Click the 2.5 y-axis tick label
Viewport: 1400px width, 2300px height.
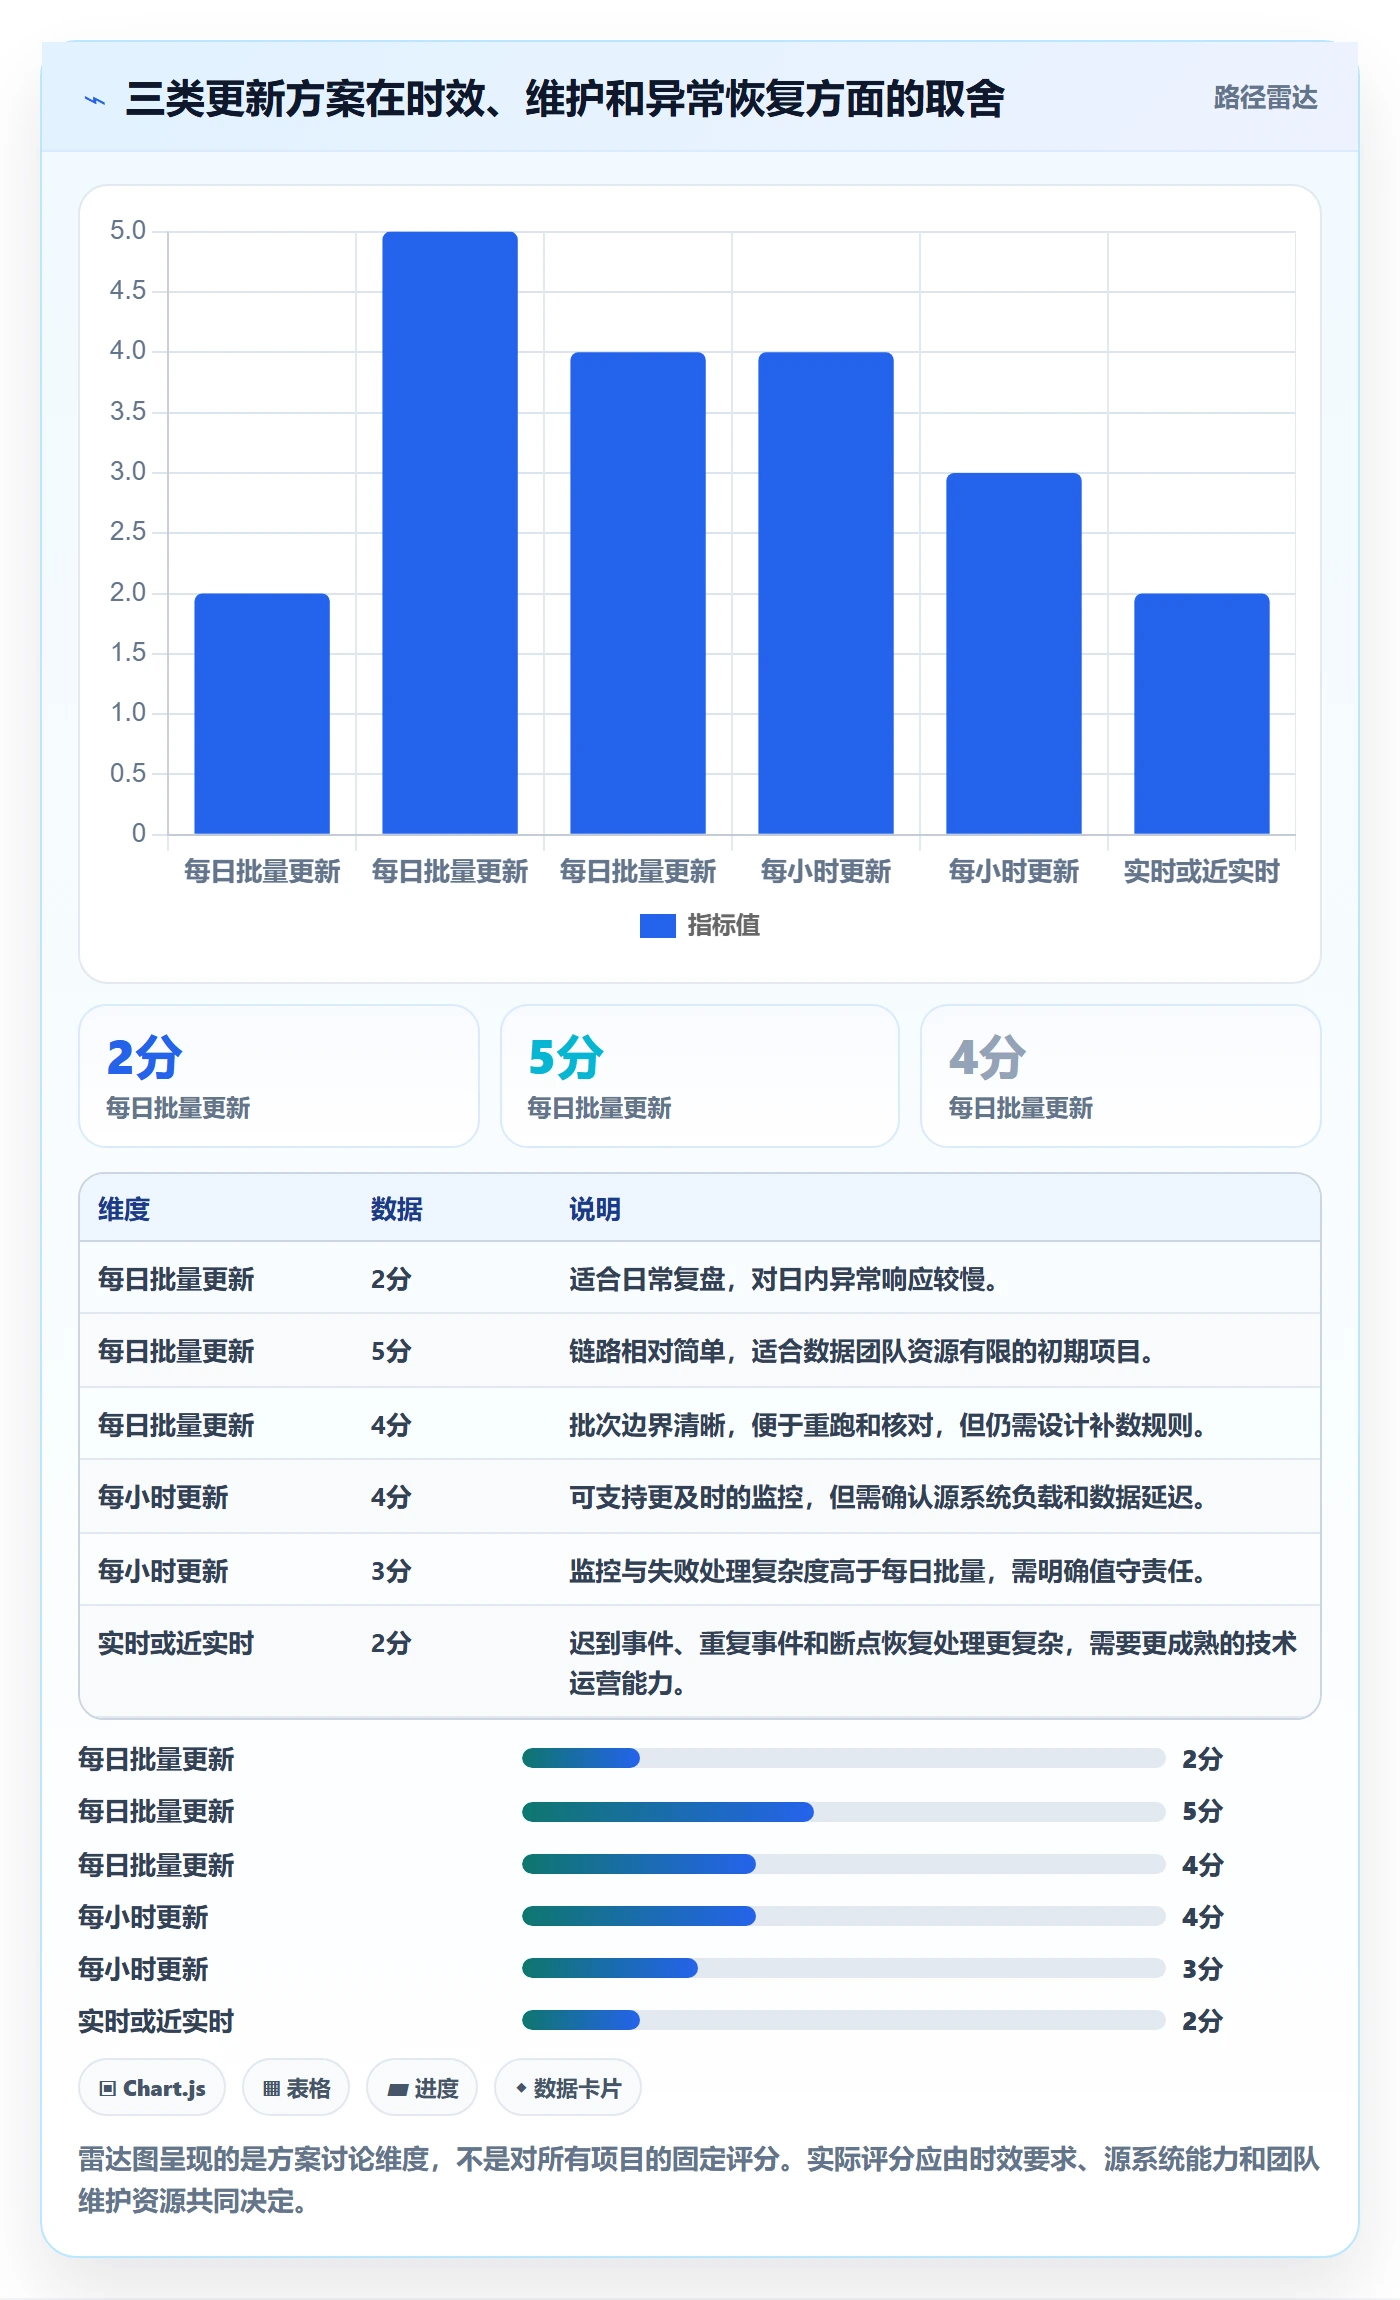[128, 532]
